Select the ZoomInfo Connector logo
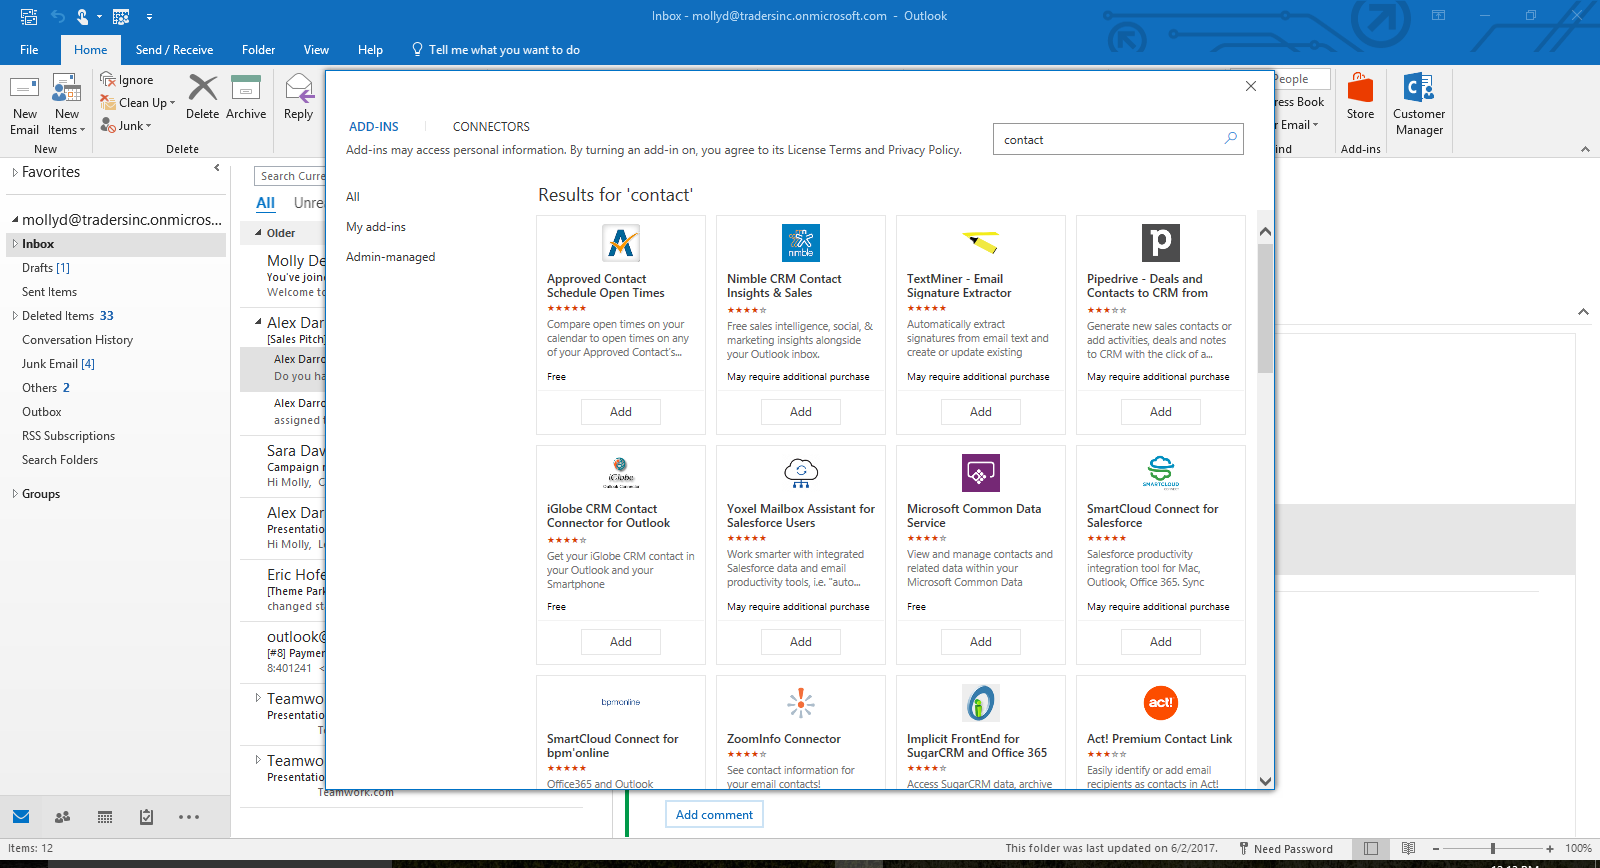Screen dimensions: 1600x868 point(801,703)
